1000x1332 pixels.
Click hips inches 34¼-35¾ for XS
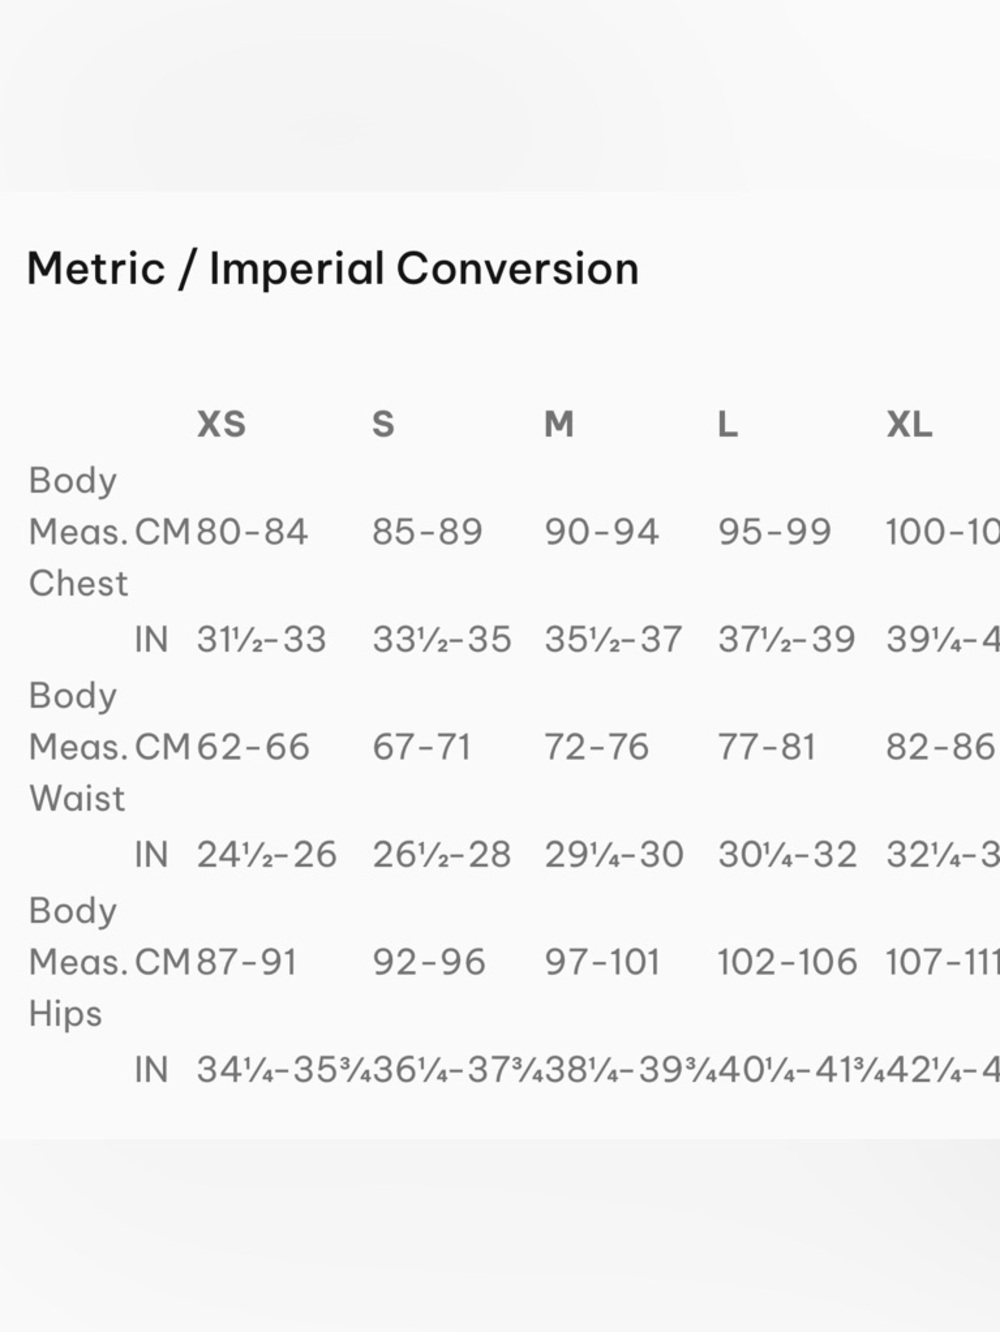coord(283,1069)
